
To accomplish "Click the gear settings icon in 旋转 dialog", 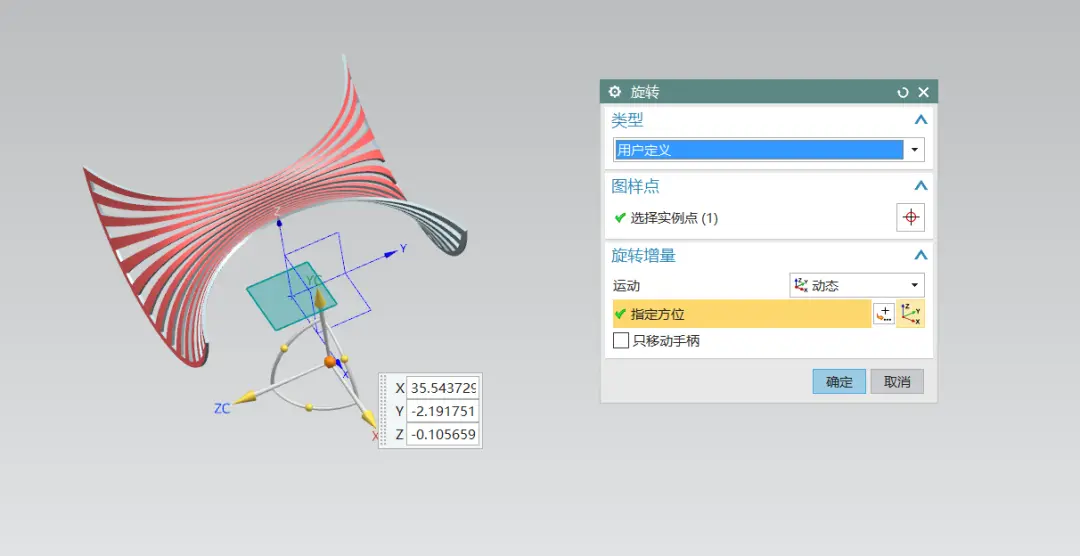I will click(x=614, y=92).
